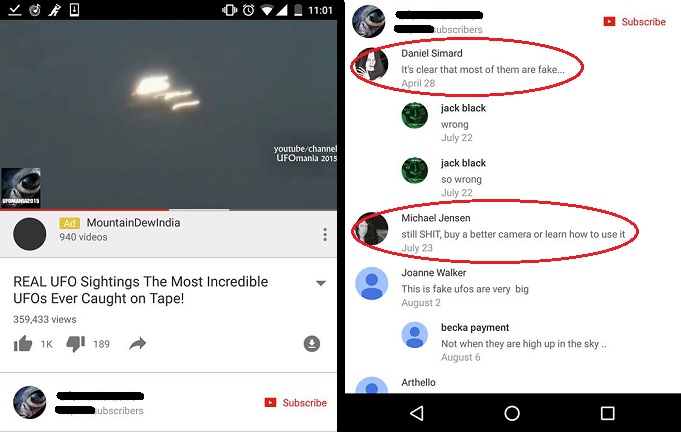Tap the thumbs down dislike icon

point(76,344)
